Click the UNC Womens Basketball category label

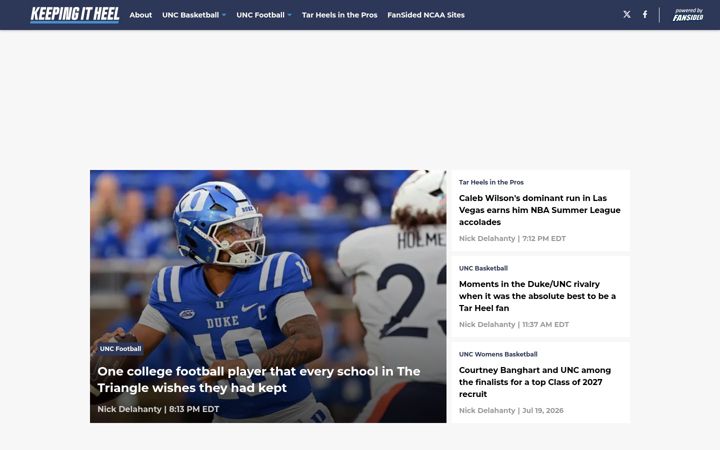pyautogui.click(x=498, y=354)
